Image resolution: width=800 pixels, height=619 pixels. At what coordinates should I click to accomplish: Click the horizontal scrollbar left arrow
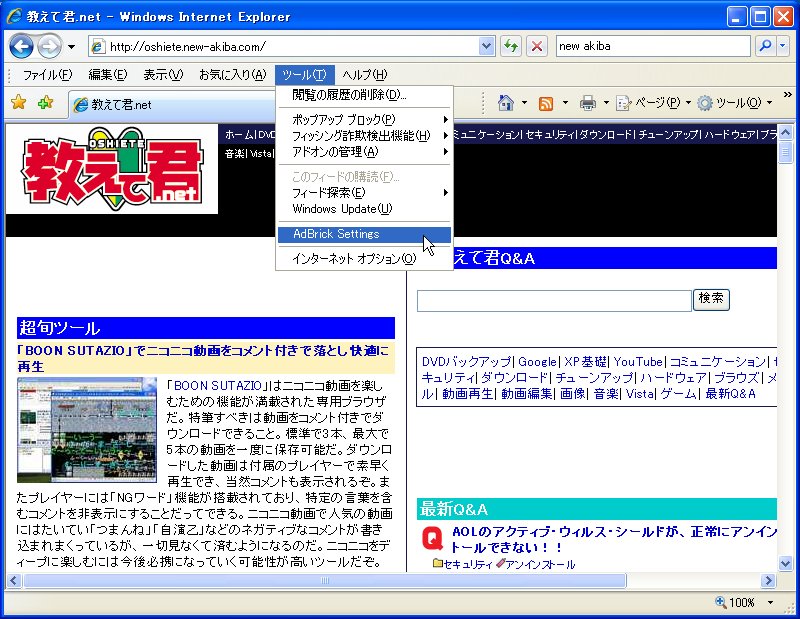point(13,580)
